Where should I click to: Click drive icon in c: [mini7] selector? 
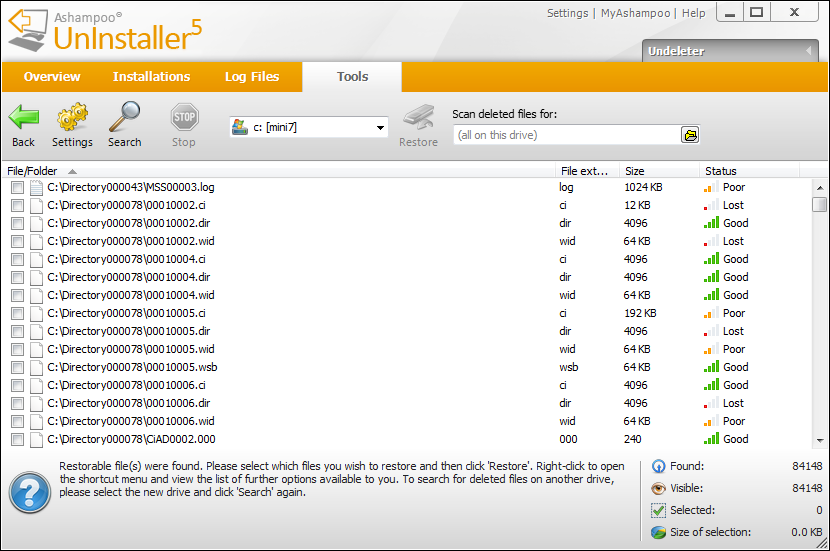(x=240, y=127)
